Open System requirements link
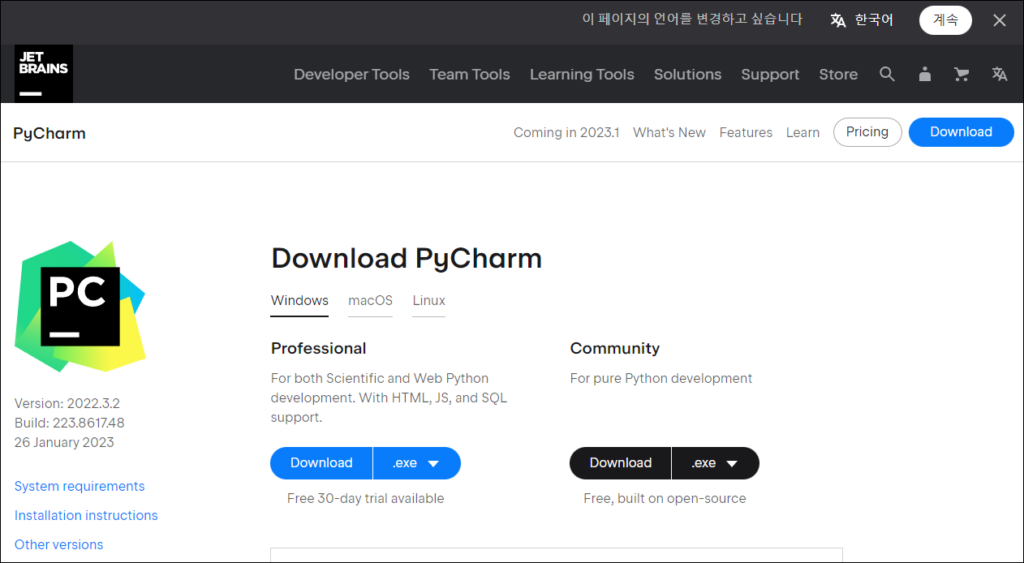This screenshot has width=1024, height=563. [80, 486]
